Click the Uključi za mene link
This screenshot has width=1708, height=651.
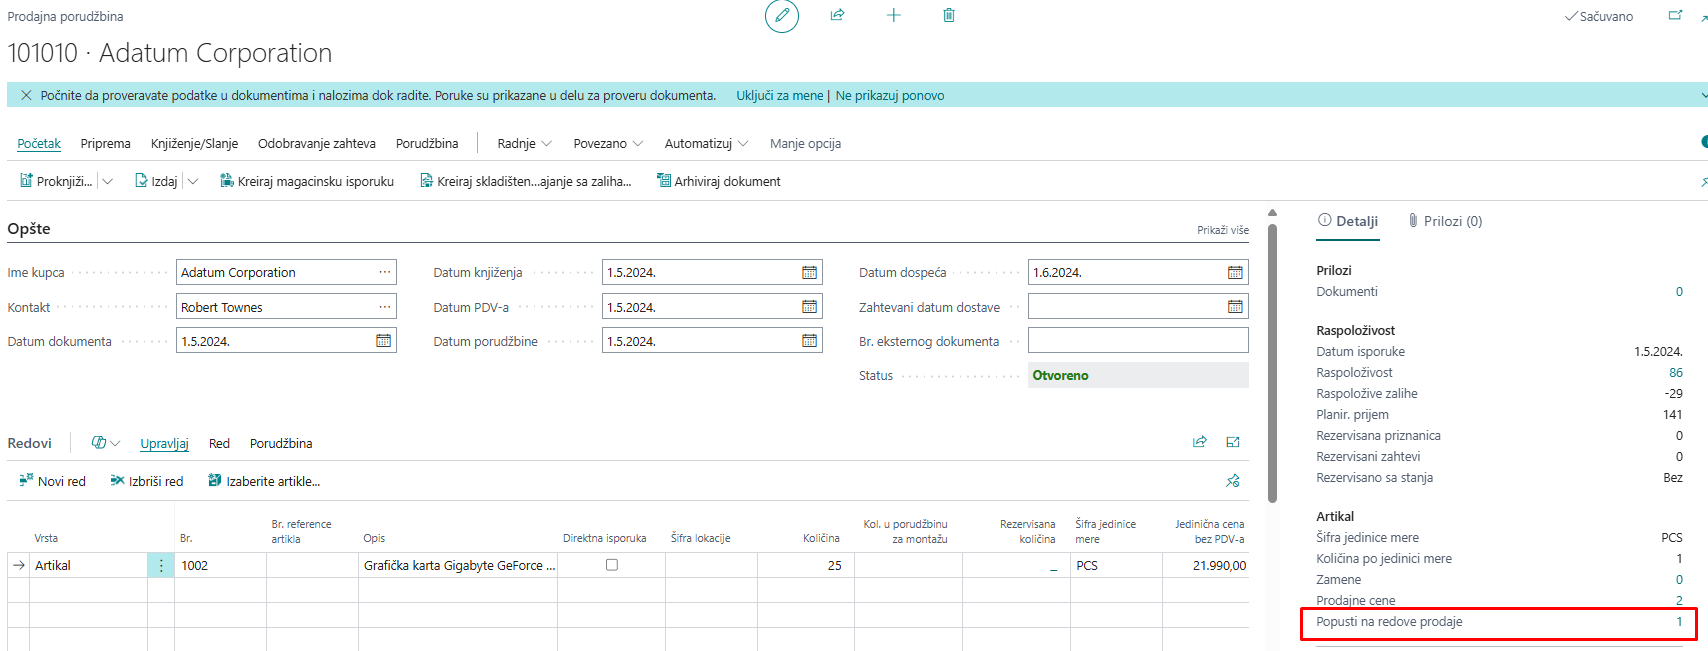click(779, 95)
